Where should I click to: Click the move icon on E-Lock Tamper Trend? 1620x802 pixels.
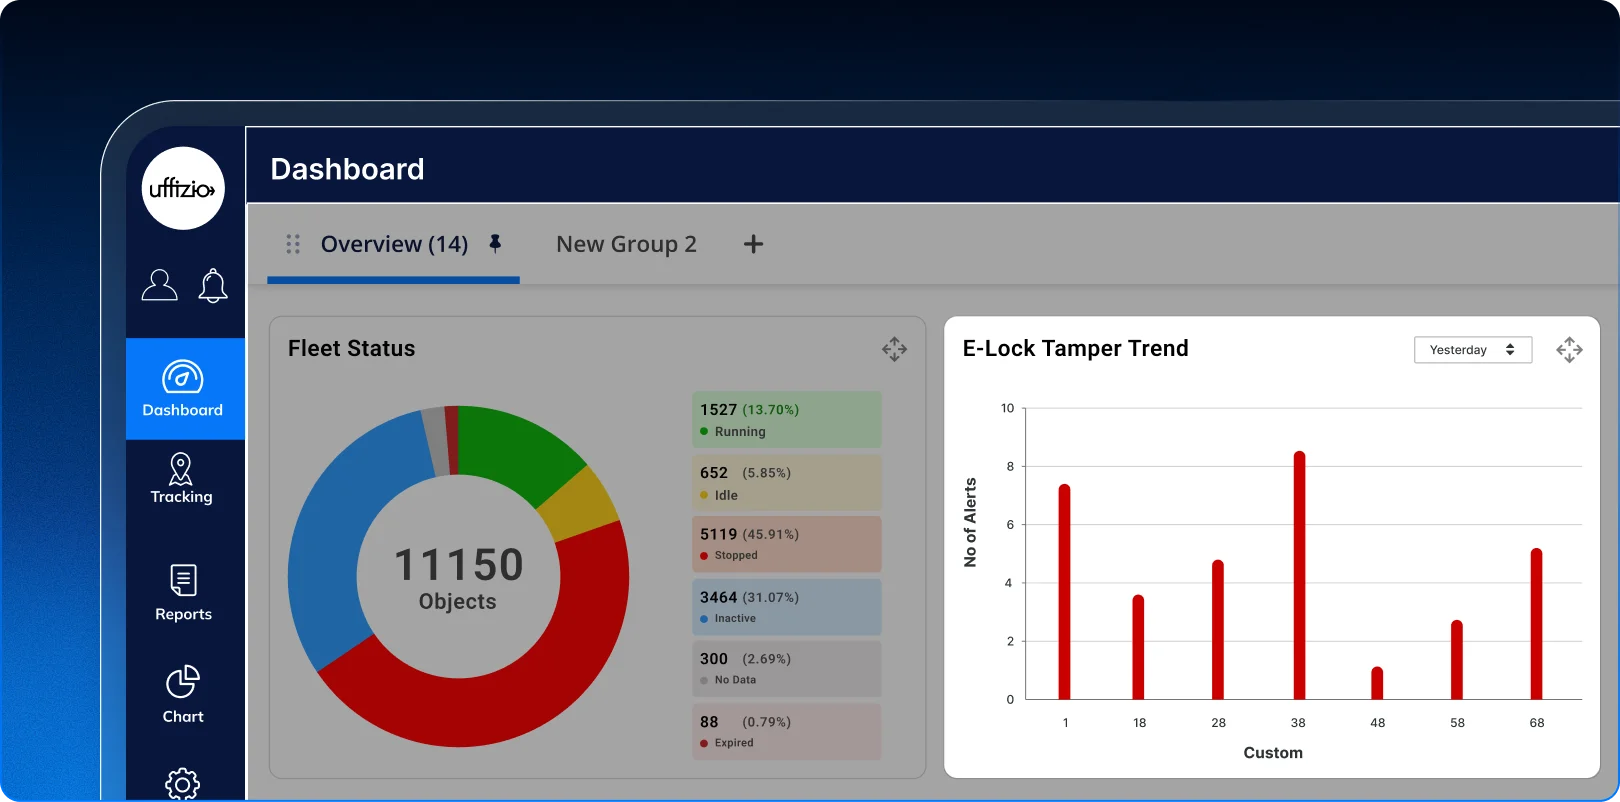point(1569,350)
